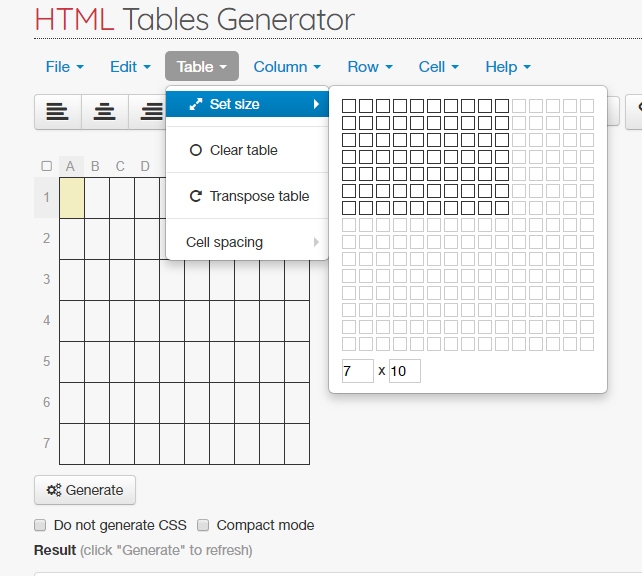Open the Column dropdown menu
The width and height of the screenshot is (642, 576).
point(287,67)
